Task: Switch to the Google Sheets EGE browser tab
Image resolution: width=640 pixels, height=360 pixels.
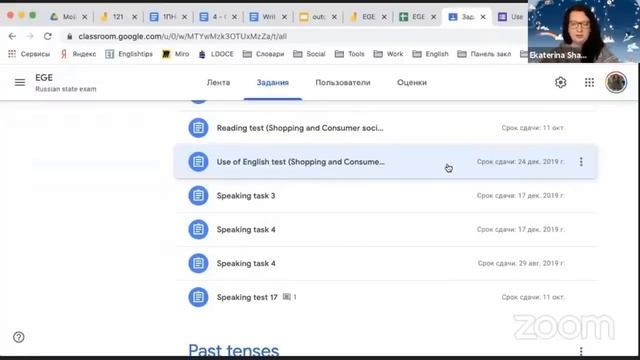Action: pos(416,17)
